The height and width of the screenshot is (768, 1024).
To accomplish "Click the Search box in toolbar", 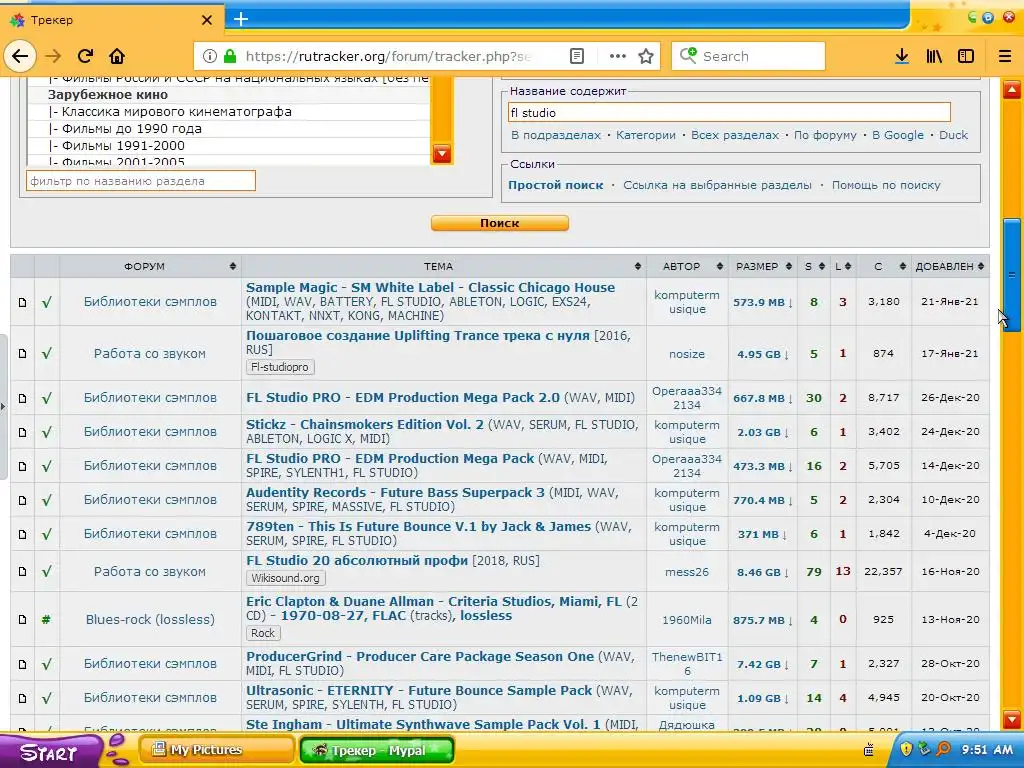I will tap(748, 56).
